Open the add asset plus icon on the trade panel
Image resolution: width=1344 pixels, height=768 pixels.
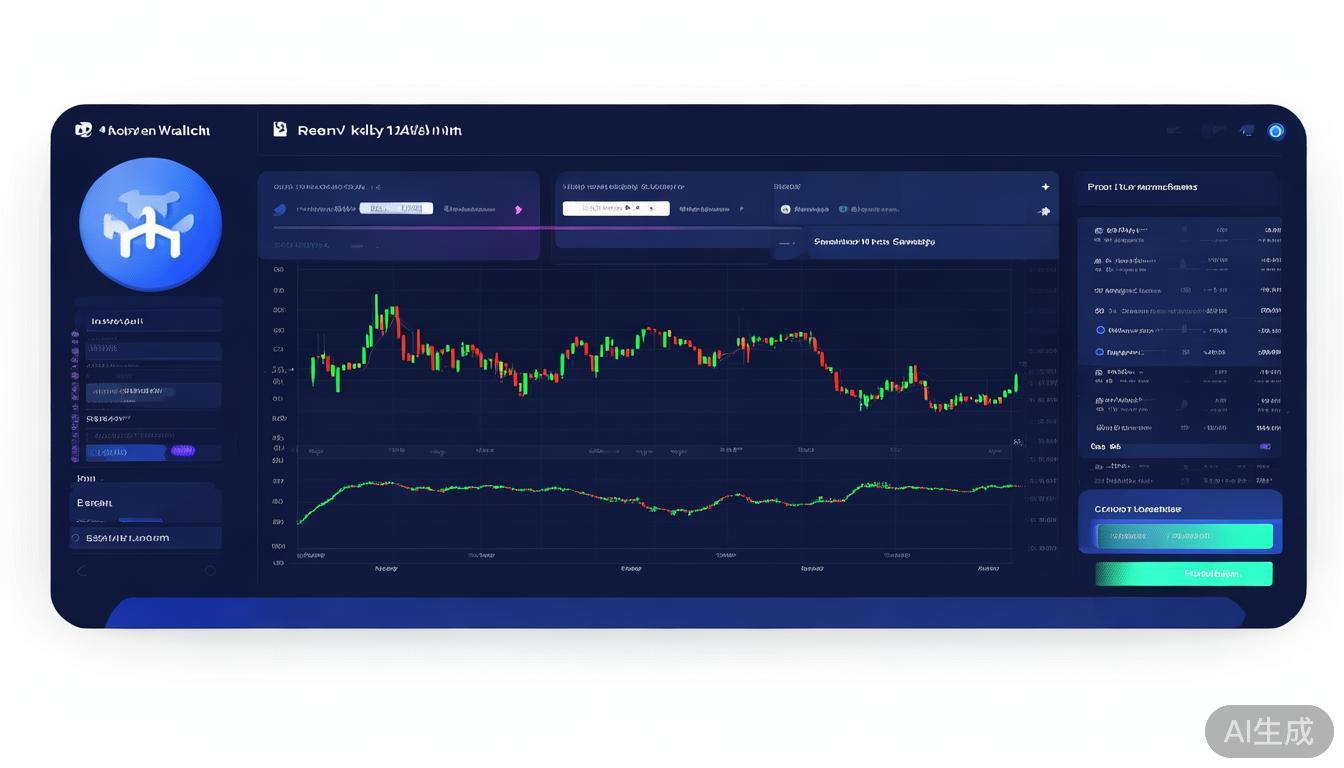point(1045,186)
